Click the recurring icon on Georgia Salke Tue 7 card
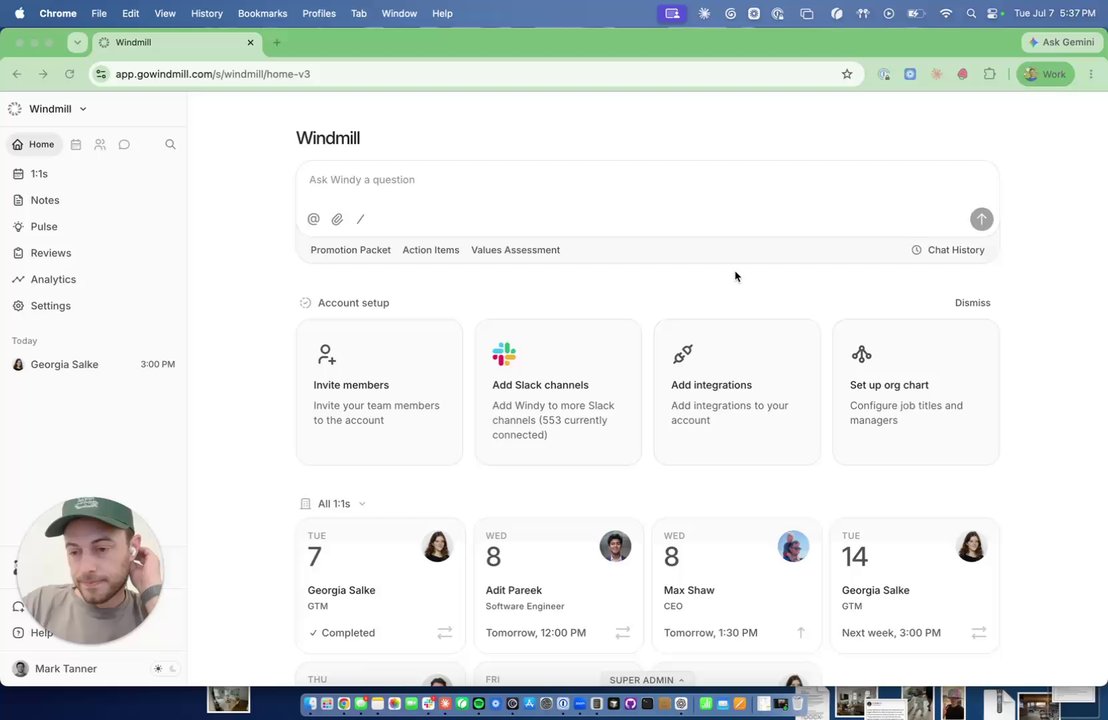This screenshot has width=1108, height=720. (444, 632)
